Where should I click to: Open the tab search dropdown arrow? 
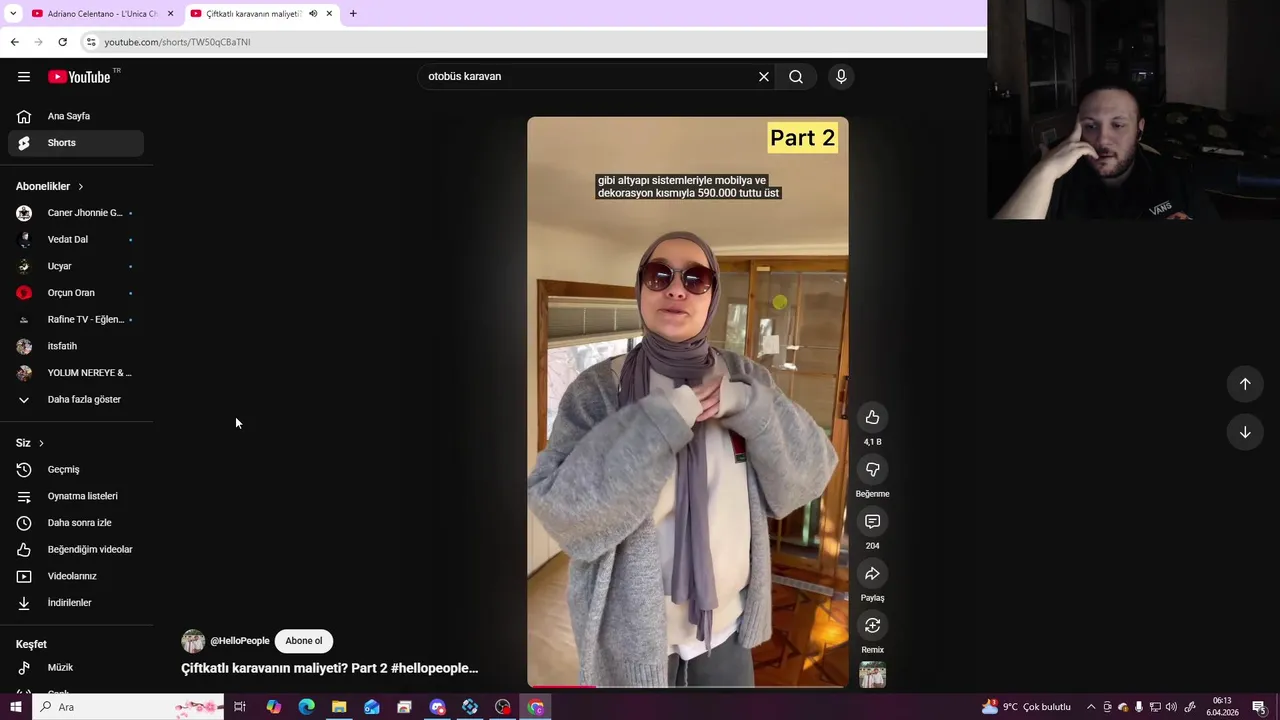[x=13, y=14]
